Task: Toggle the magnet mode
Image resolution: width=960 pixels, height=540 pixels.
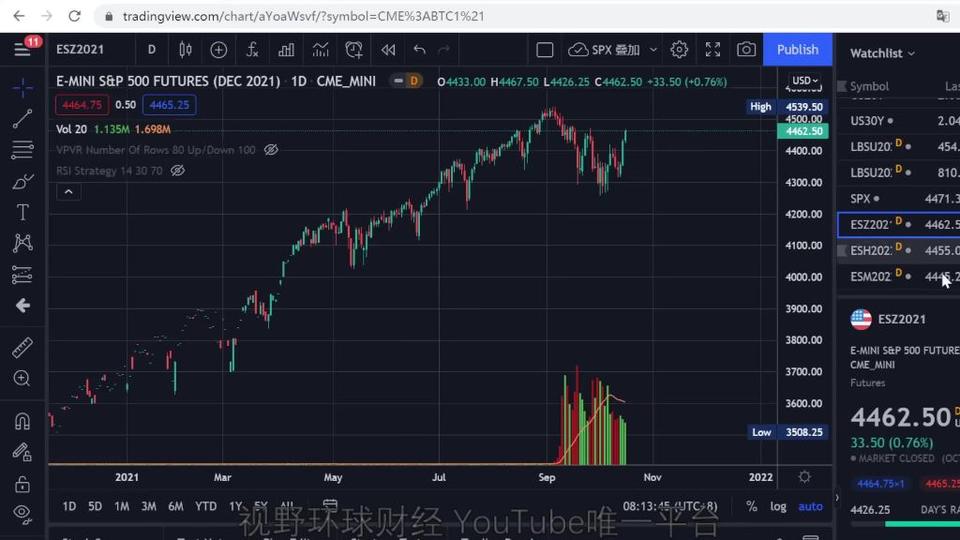Action: coord(23,421)
